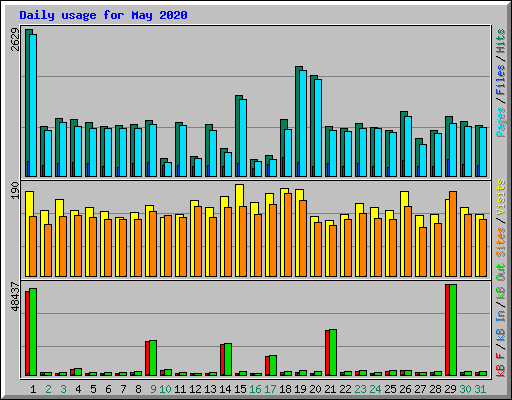
Task: Select the 2629 hits axis value
Action: (15, 40)
